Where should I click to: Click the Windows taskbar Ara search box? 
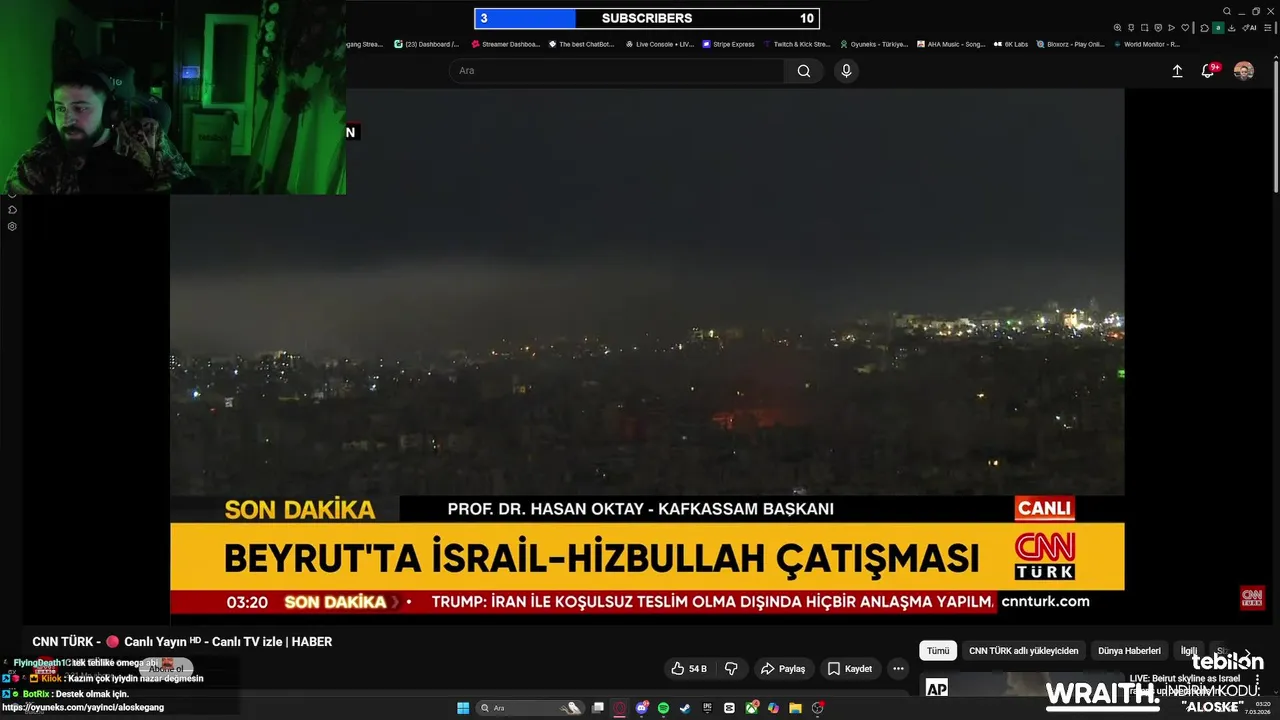coord(530,708)
